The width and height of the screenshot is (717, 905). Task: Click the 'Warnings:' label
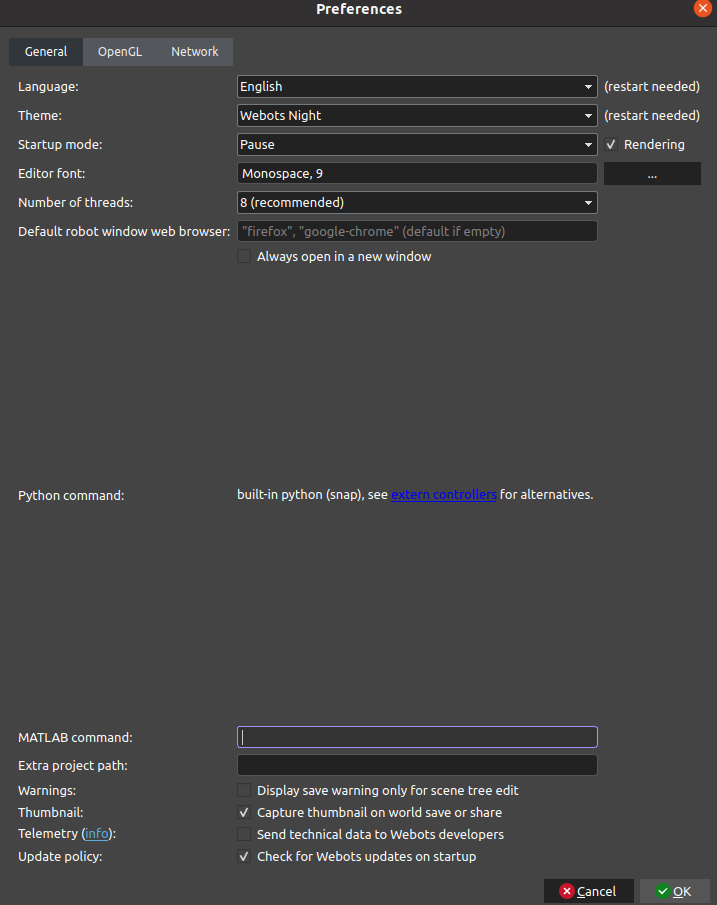pyautogui.click(x=47, y=790)
